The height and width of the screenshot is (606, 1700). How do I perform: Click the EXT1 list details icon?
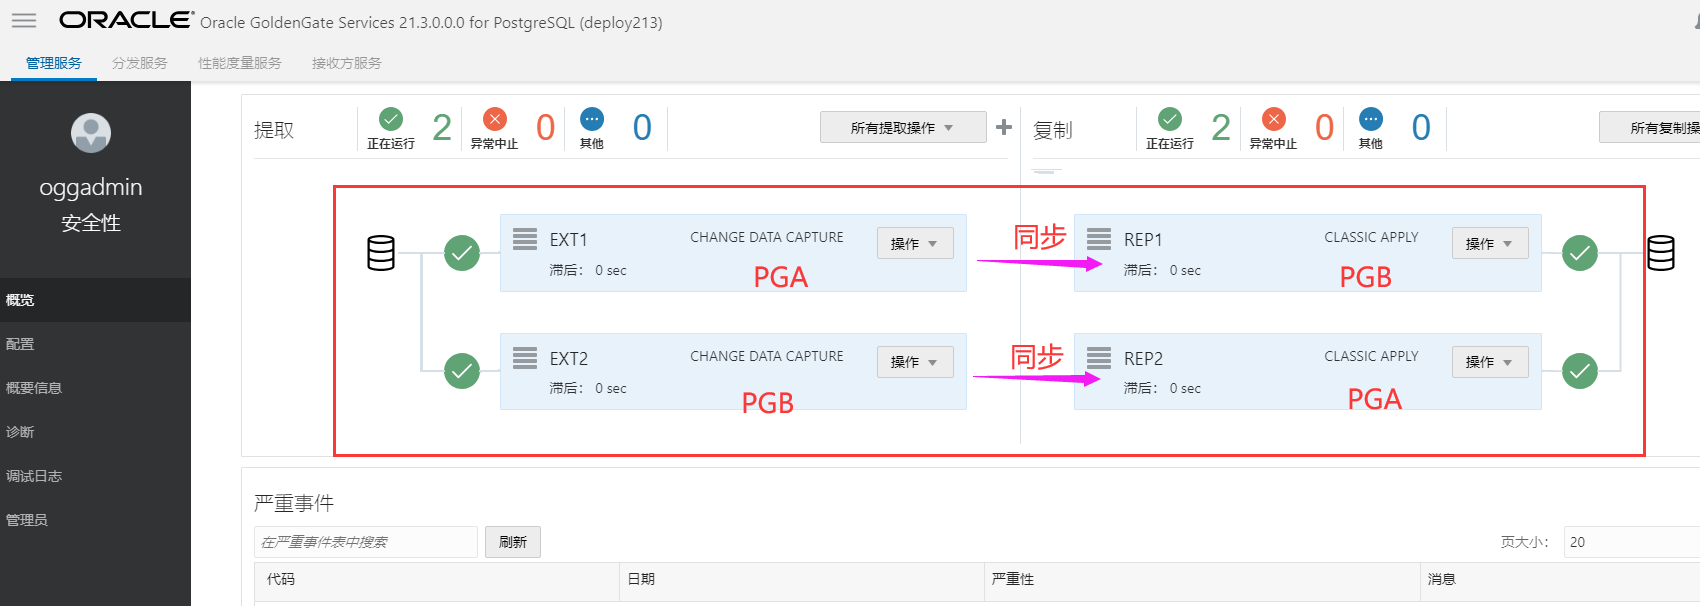[525, 239]
